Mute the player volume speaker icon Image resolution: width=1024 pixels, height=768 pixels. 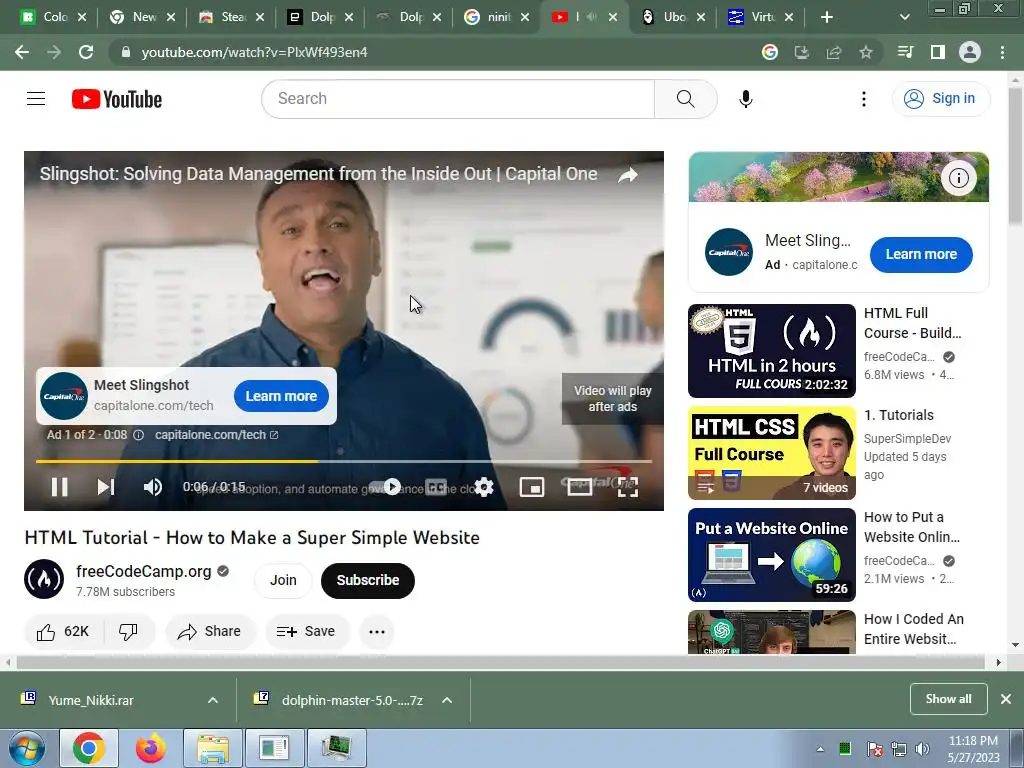point(152,487)
